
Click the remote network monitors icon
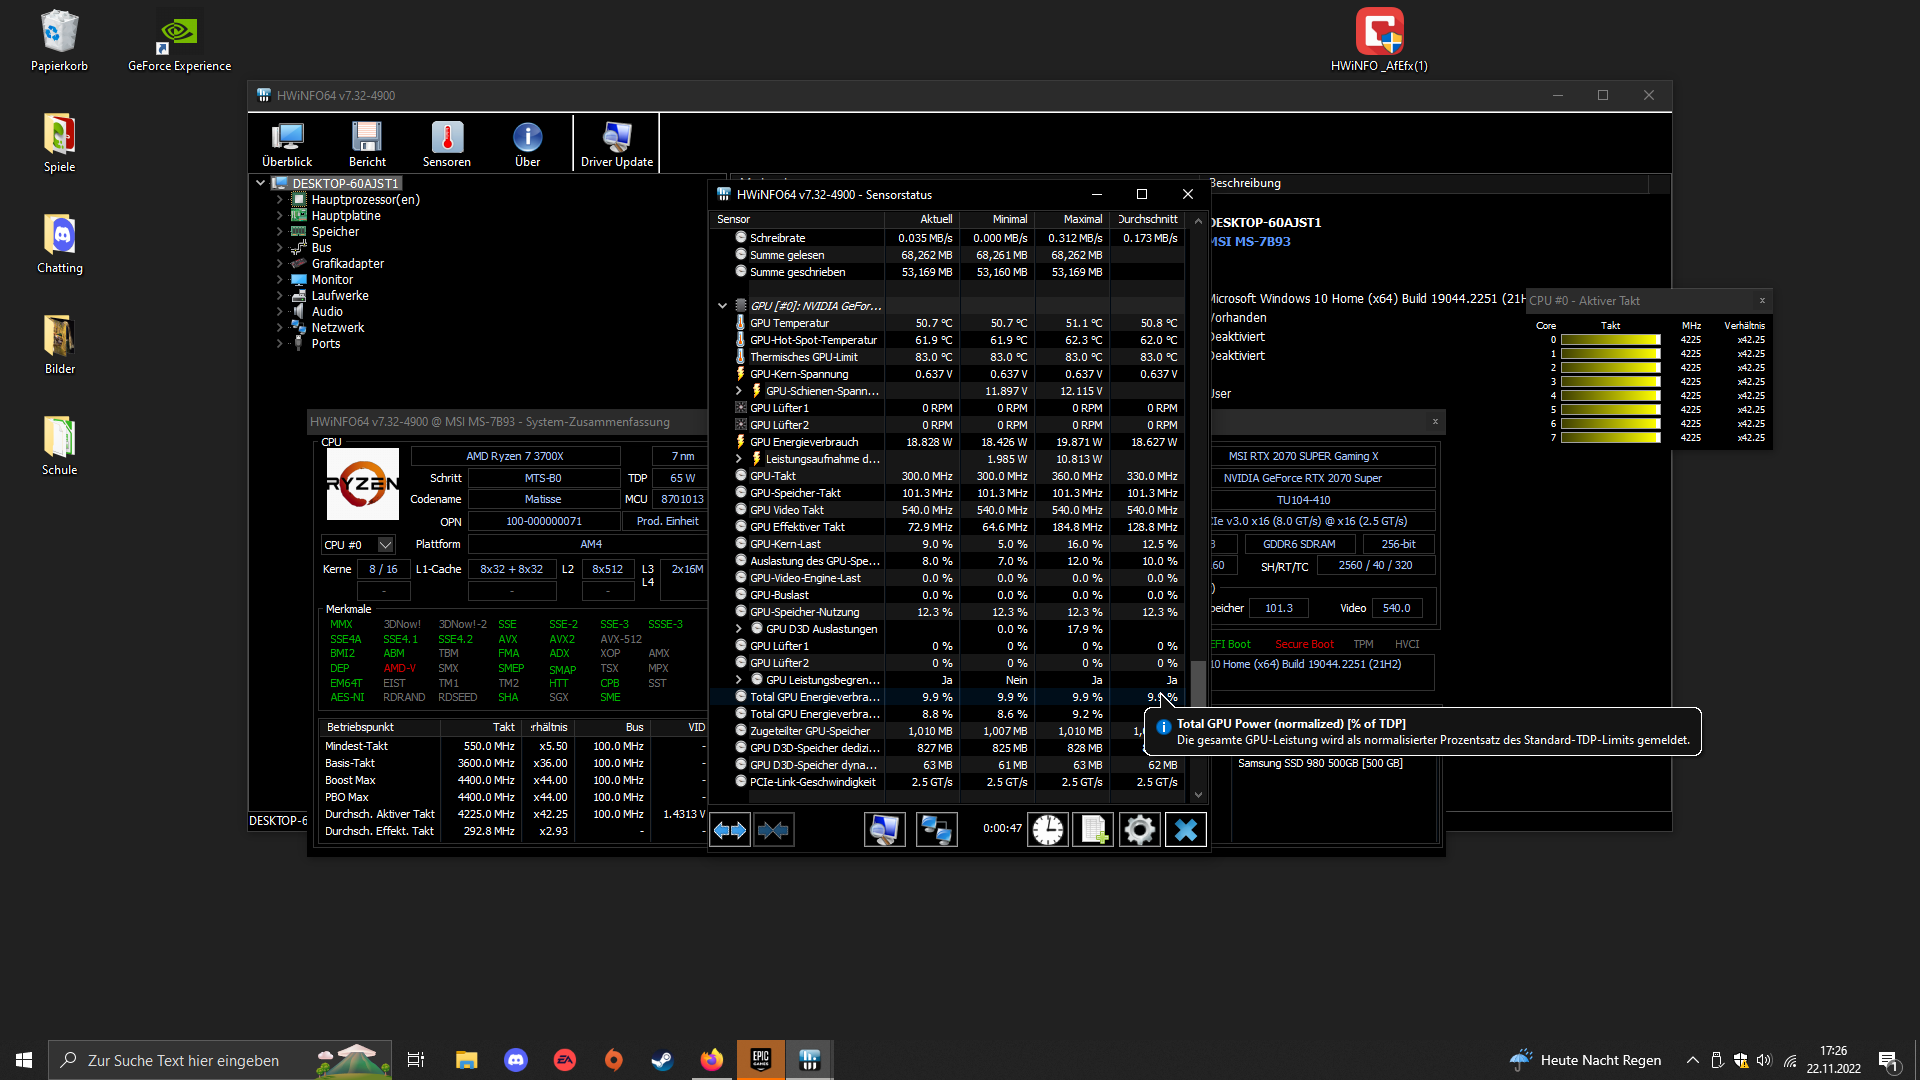[936, 830]
